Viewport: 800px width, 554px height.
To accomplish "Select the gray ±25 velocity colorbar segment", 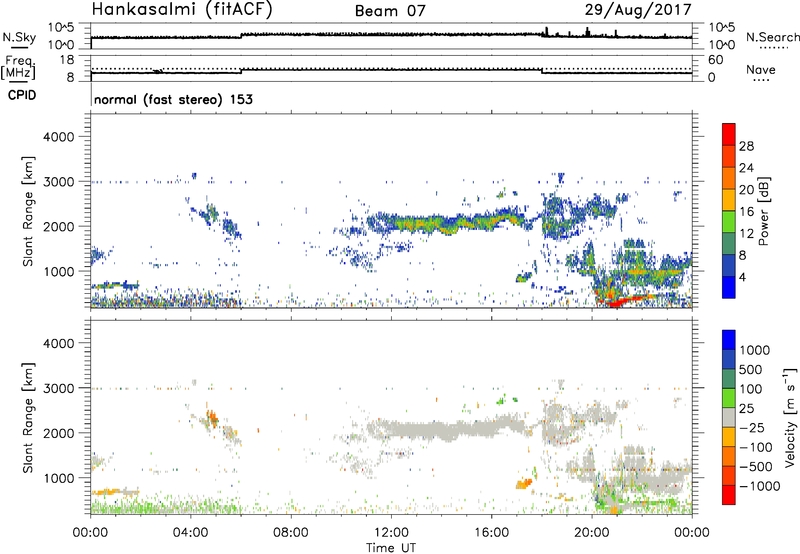I will pyautogui.click(x=729, y=417).
